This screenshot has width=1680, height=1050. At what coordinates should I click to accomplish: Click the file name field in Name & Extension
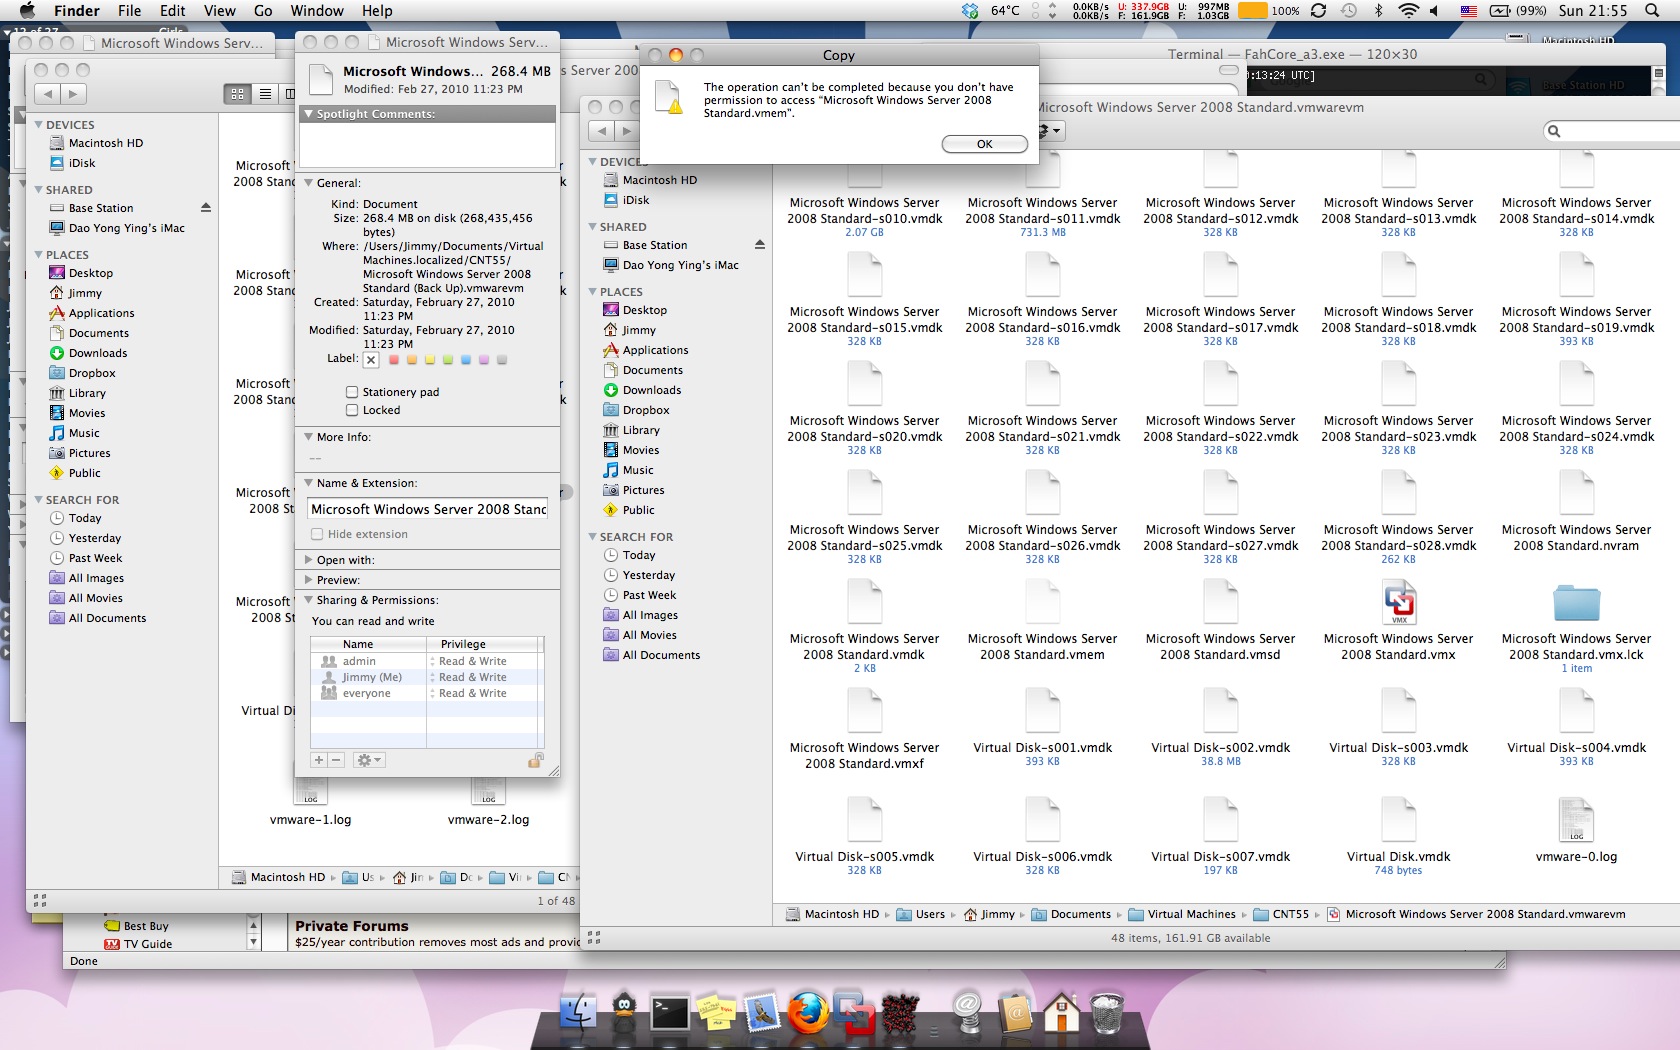pos(427,509)
